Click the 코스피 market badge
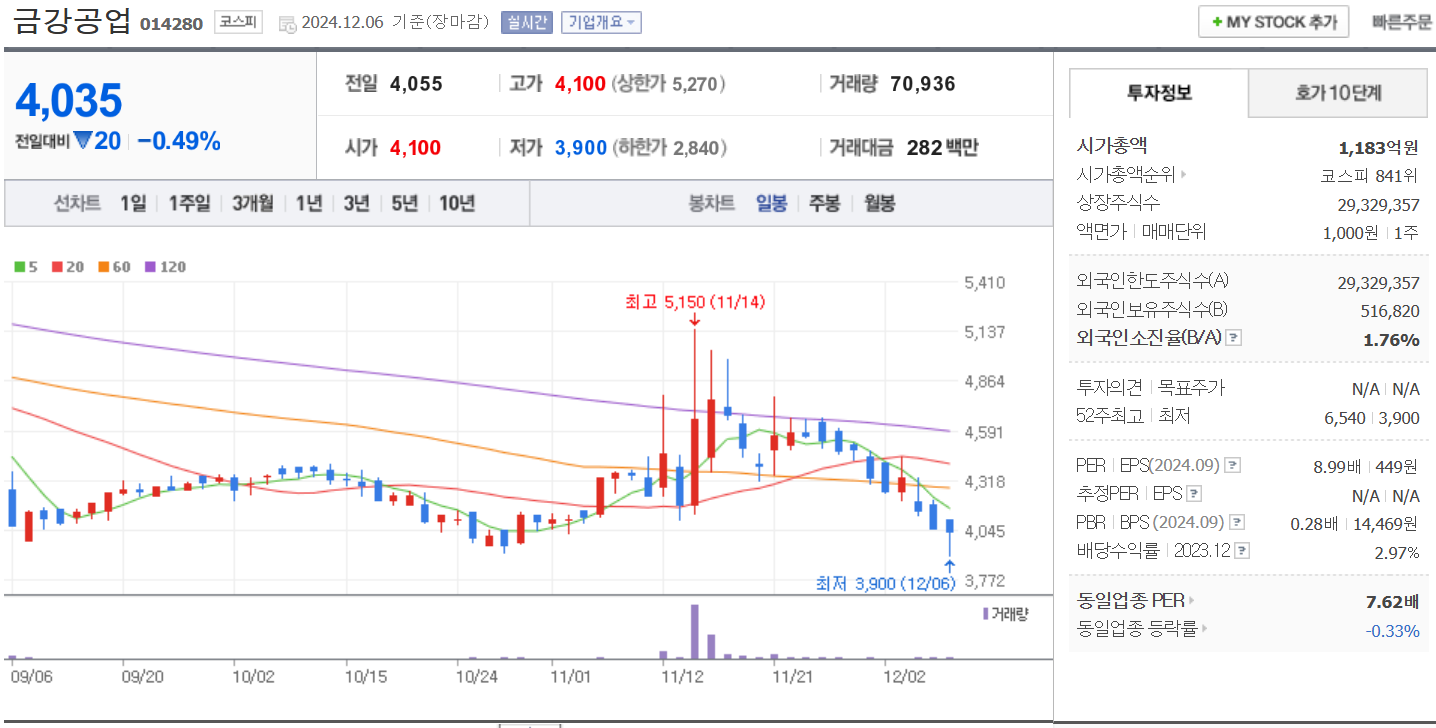 (x=238, y=22)
